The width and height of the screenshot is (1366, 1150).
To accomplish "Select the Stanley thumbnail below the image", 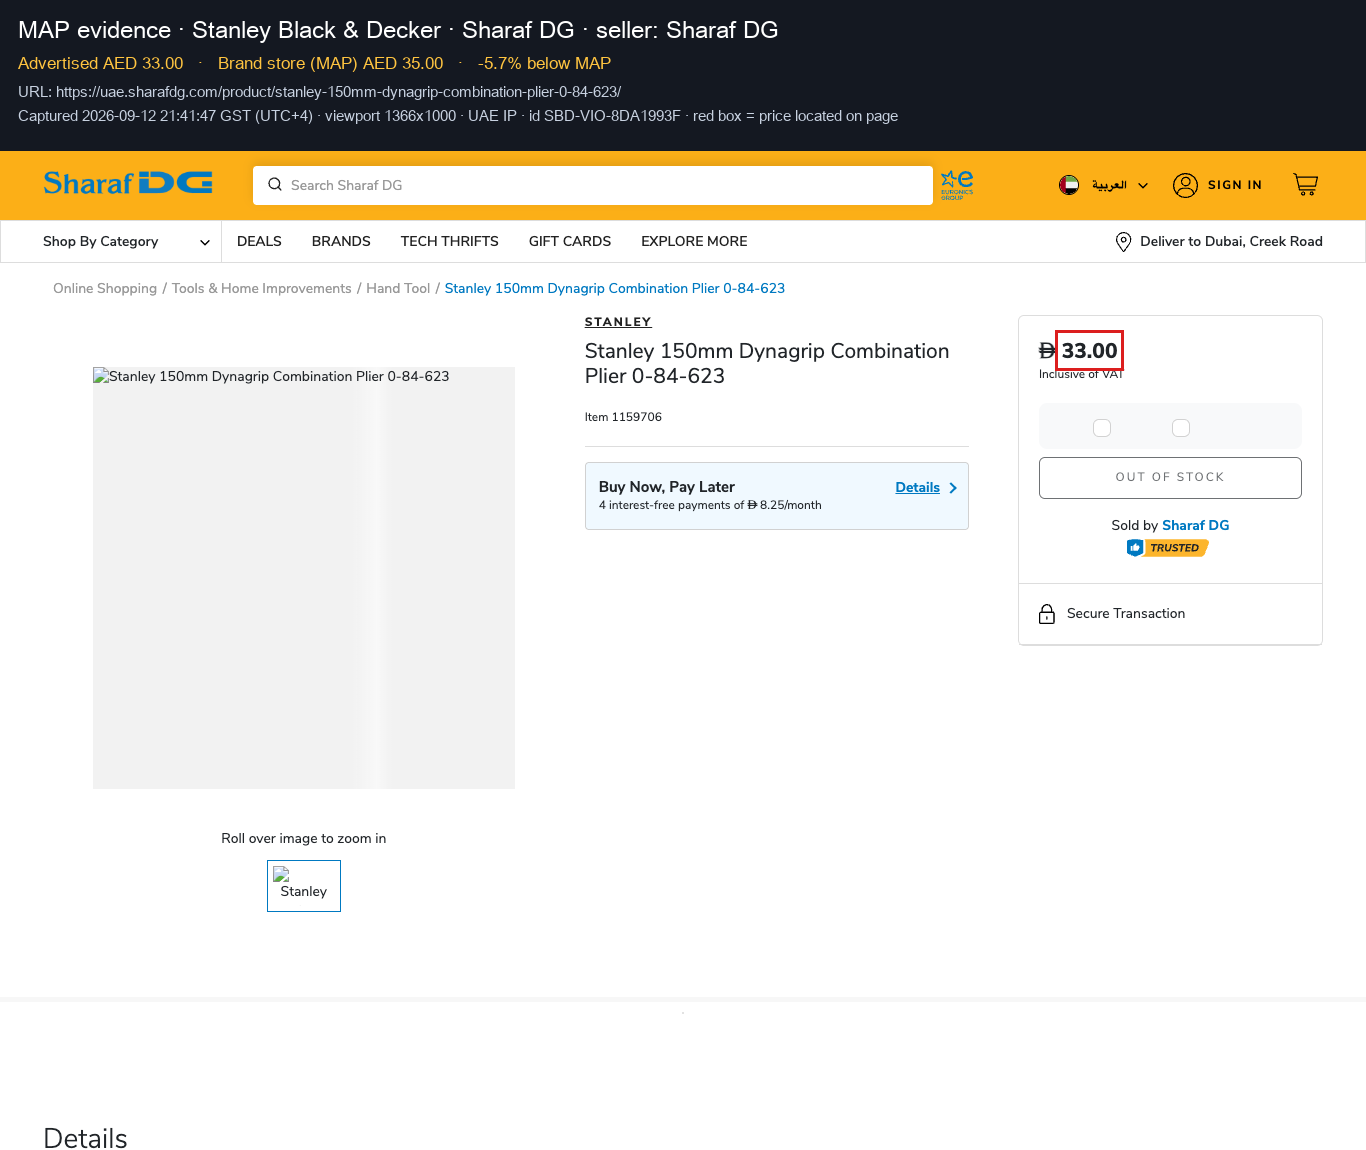I will coord(304,886).
